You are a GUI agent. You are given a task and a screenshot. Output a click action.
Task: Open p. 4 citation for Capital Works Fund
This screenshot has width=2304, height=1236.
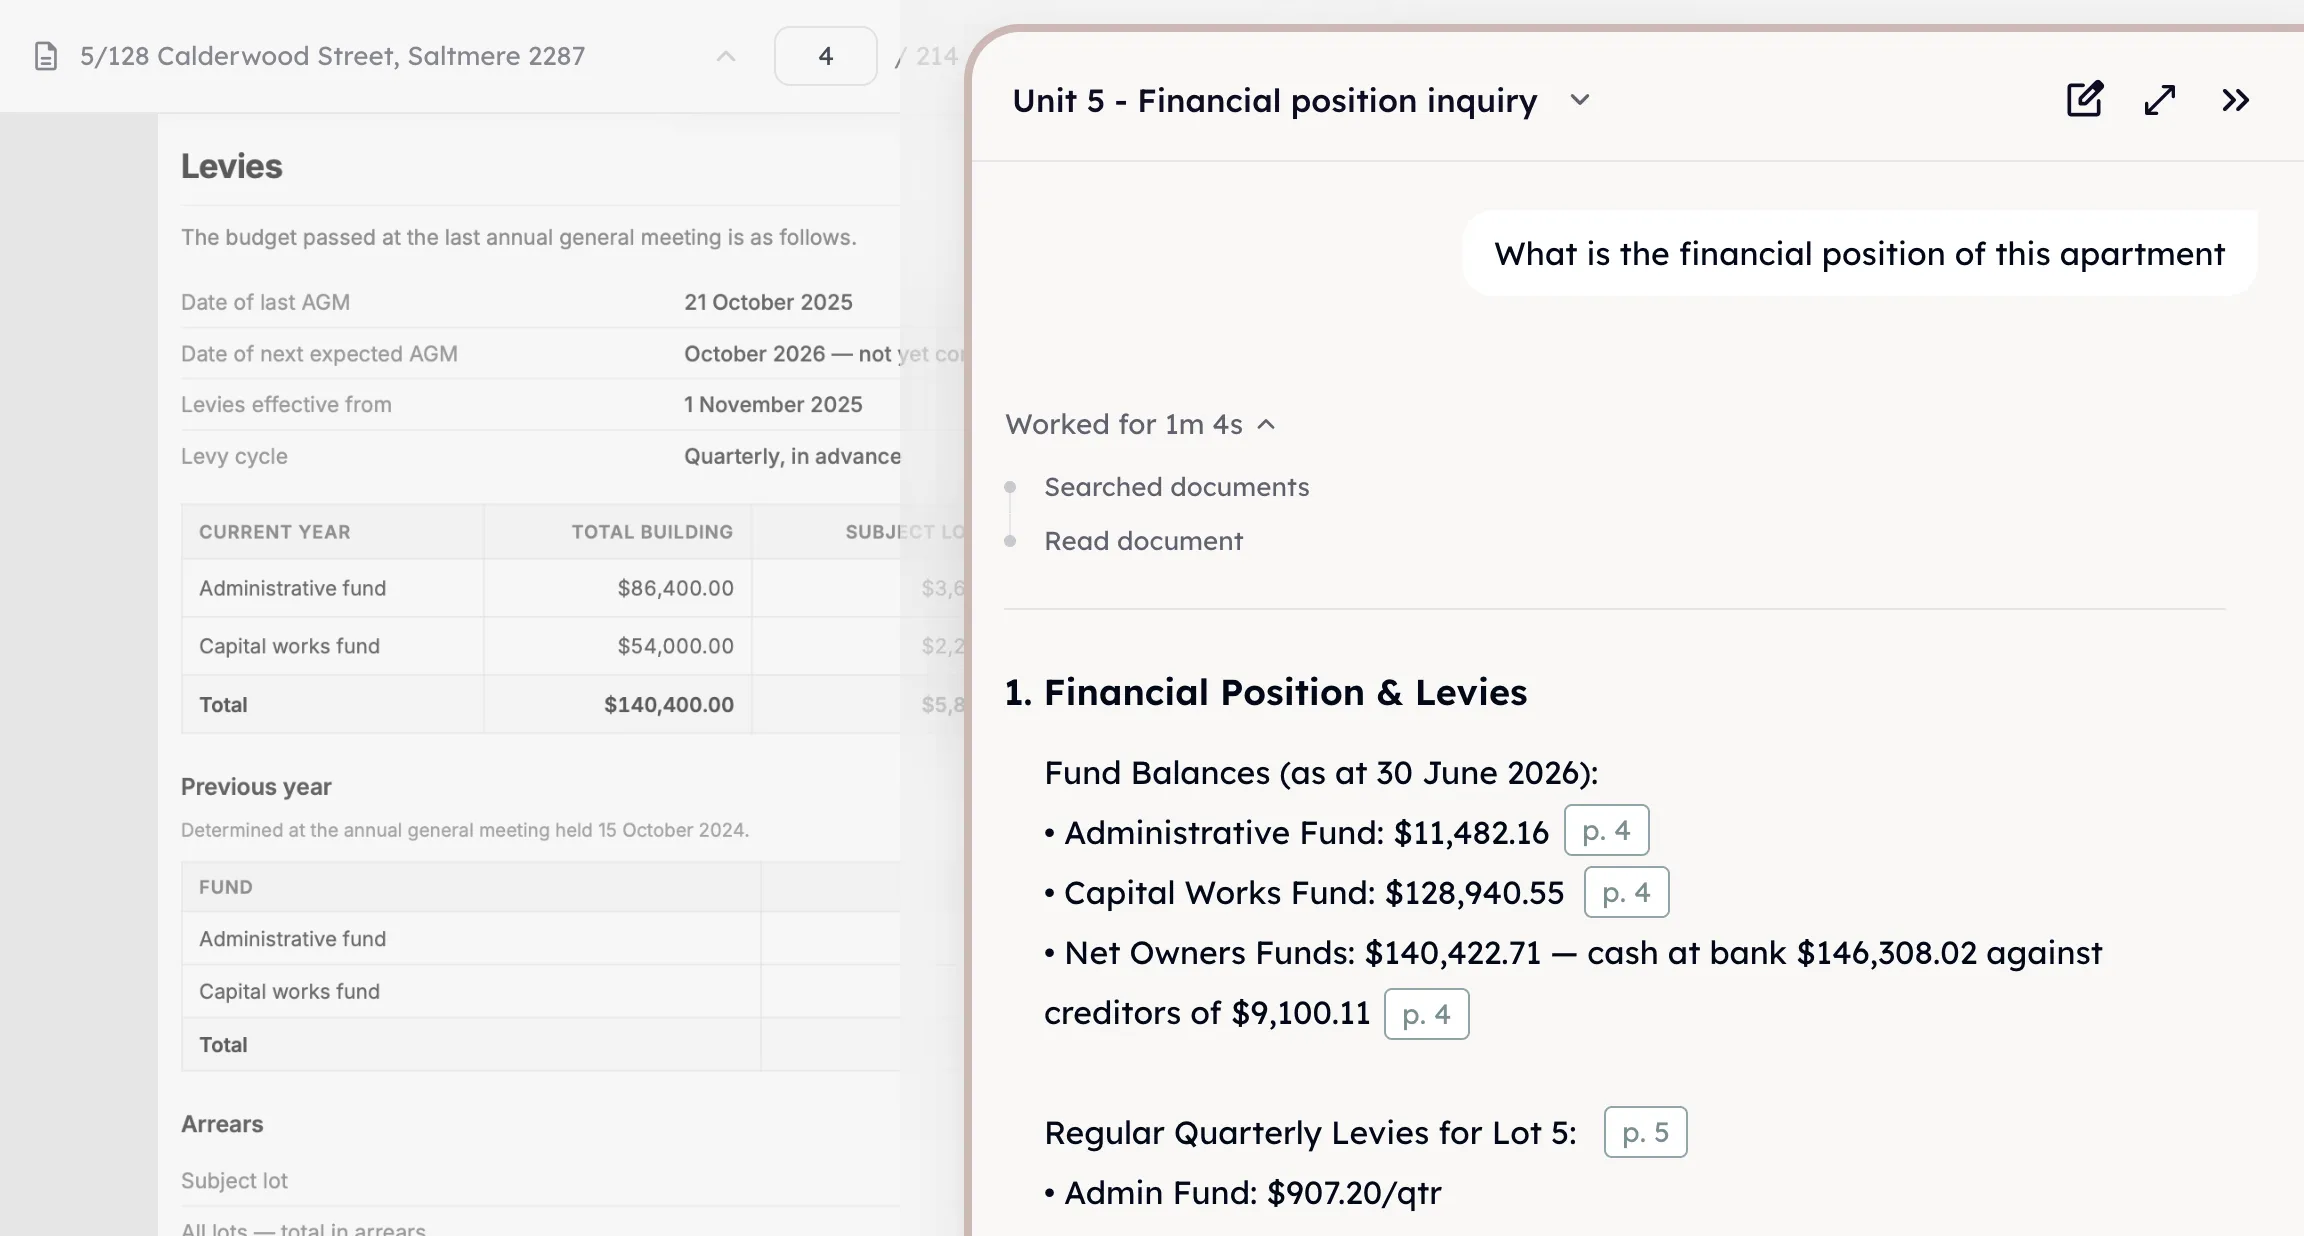click(1627, 892)
